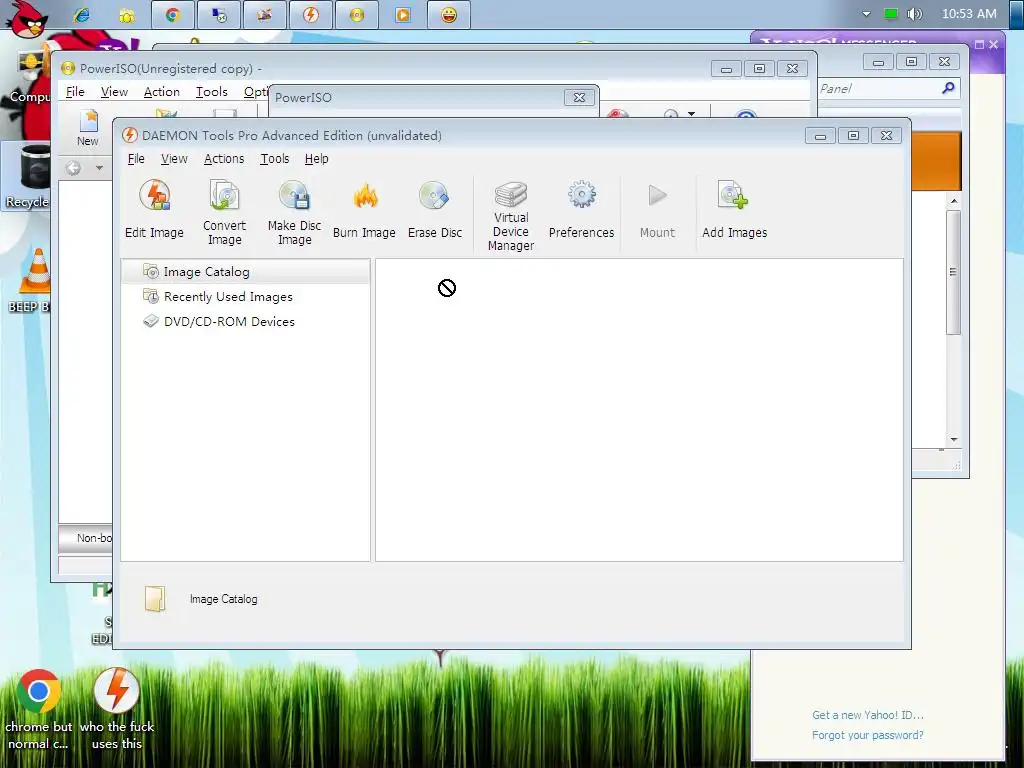Open the chrome but normal desktop shortcut
Image resolution: width=1024 pixels, height=768 pixels.
(38, 709)
